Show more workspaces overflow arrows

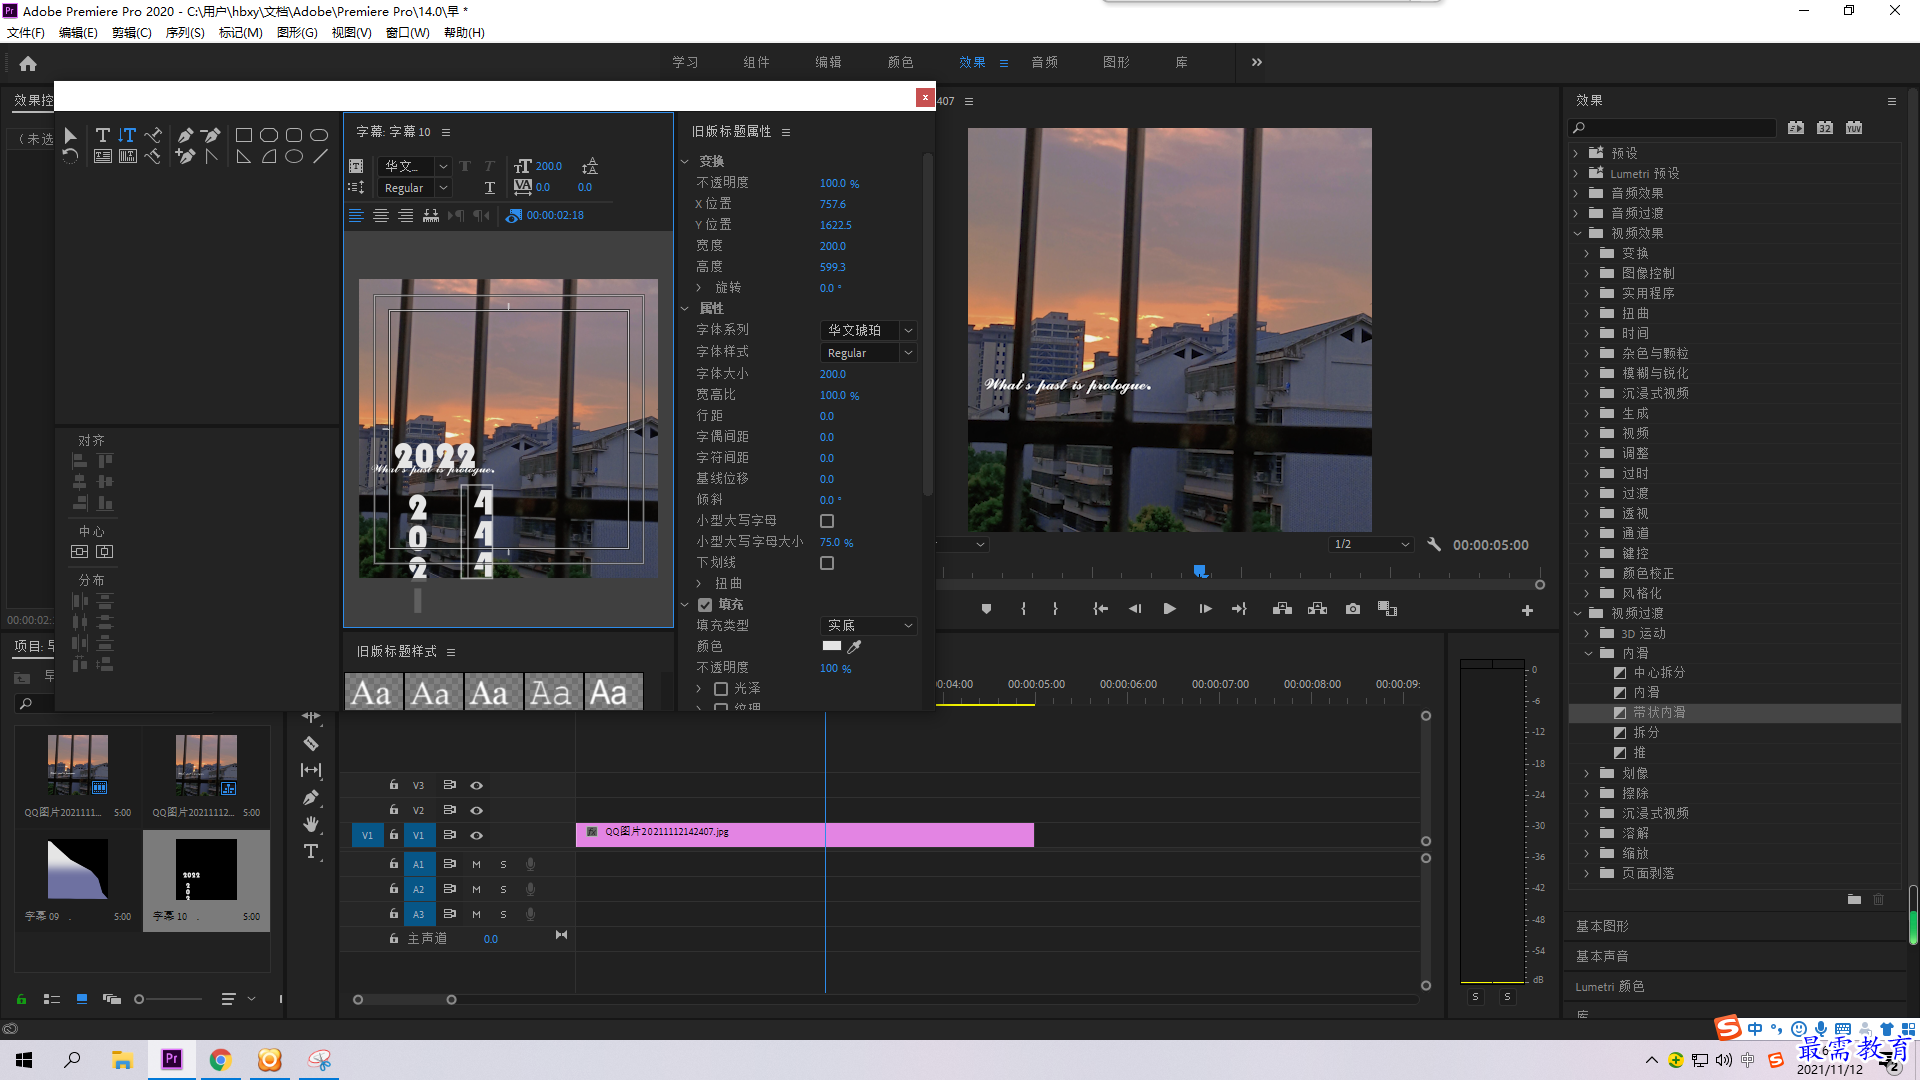[x=1257, y=62]
